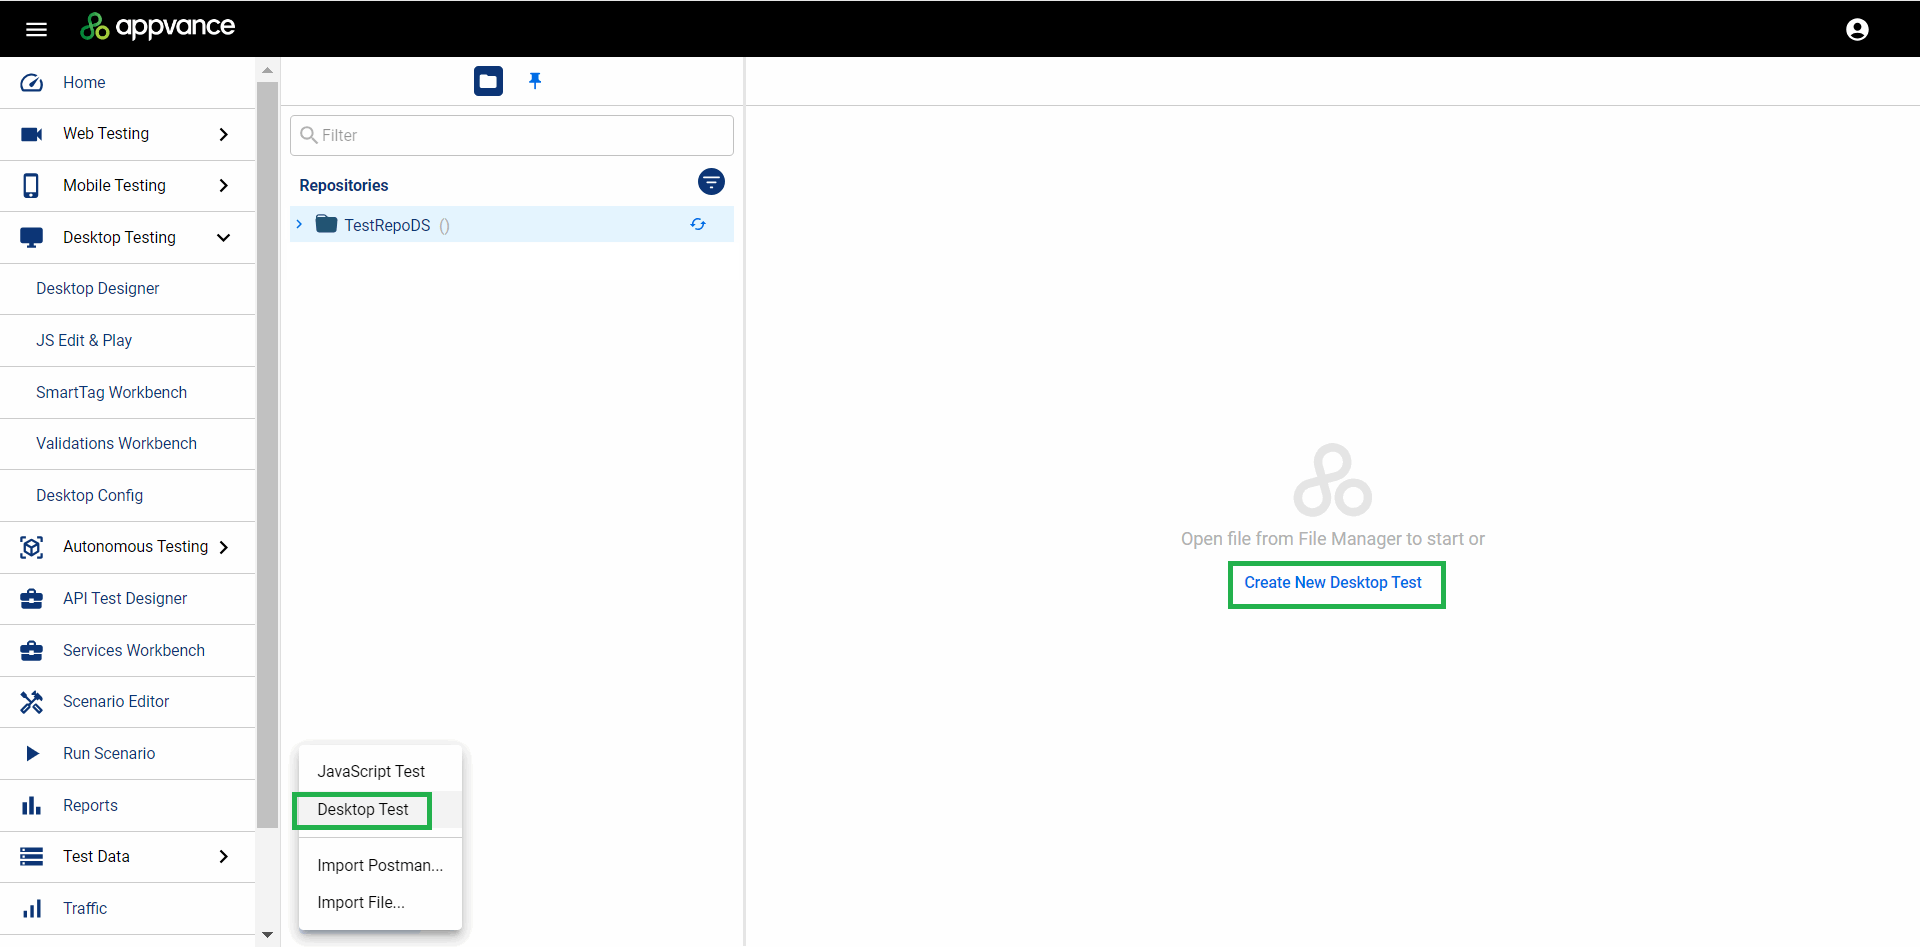Click Create New Desktop Test link
The image size is (1920, 947).
[1332, 583]
